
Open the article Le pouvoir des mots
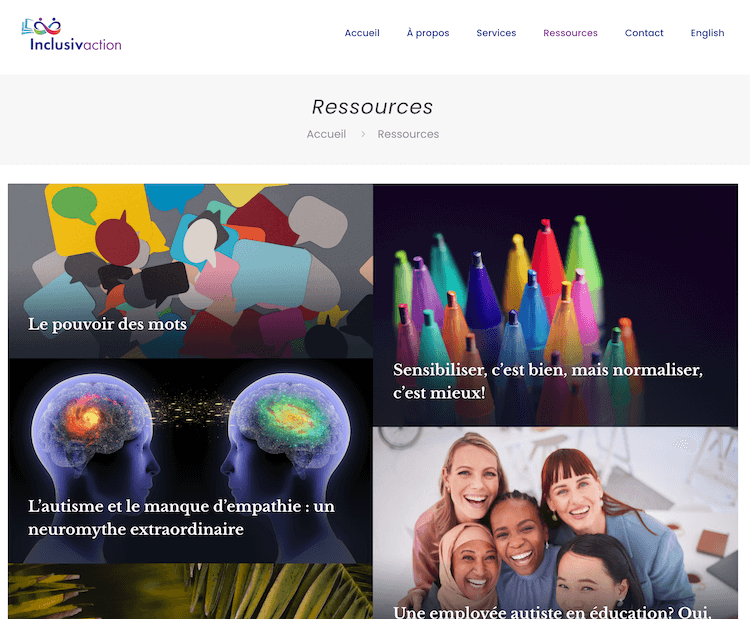(x=107, y=324)
